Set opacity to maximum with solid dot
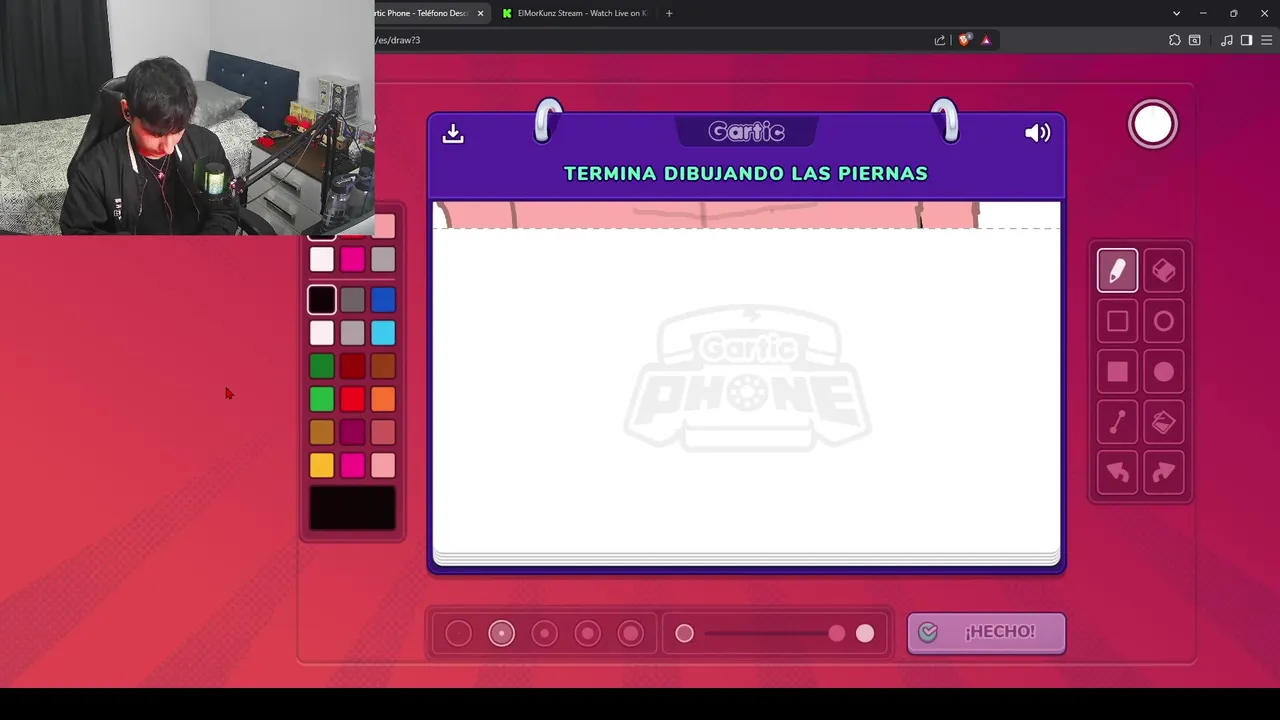The width and height of the screenshot is (1280, 720). click(865, 633)
